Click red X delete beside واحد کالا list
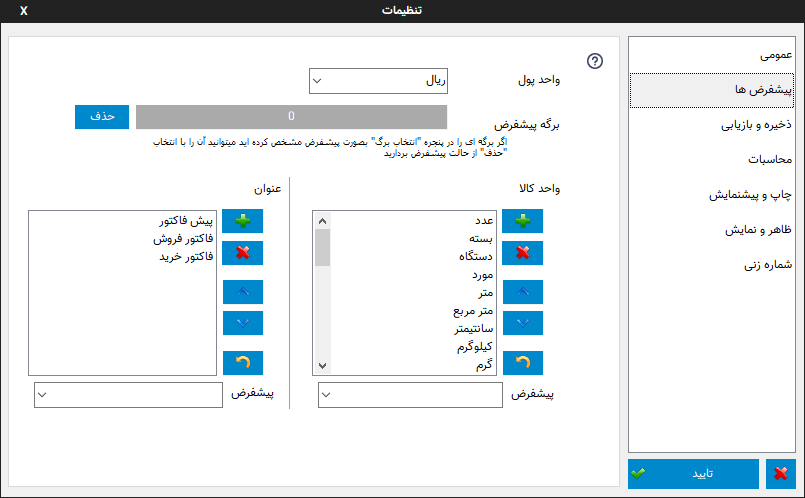The image size is (805, 498). coord(522,252)
